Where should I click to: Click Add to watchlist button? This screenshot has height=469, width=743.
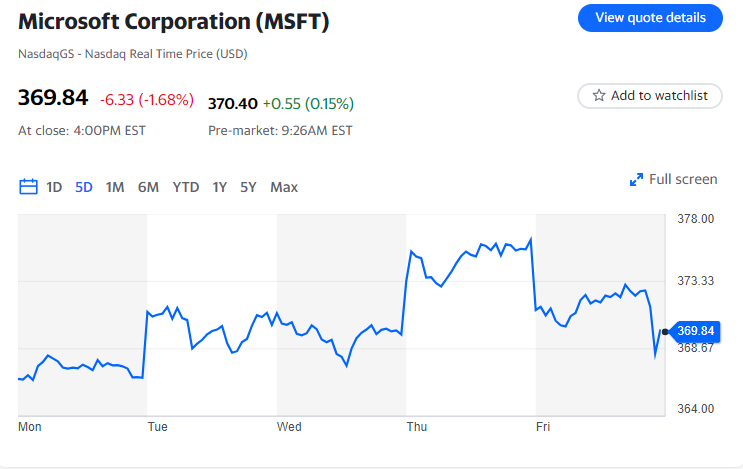(x=650, y=96)
